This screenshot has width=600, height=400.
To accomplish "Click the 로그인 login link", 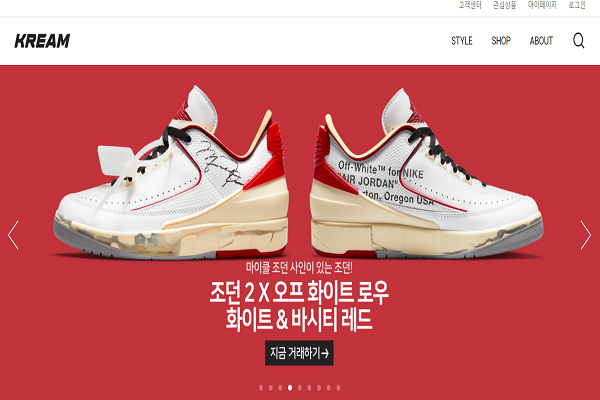I will pos(577,5).
